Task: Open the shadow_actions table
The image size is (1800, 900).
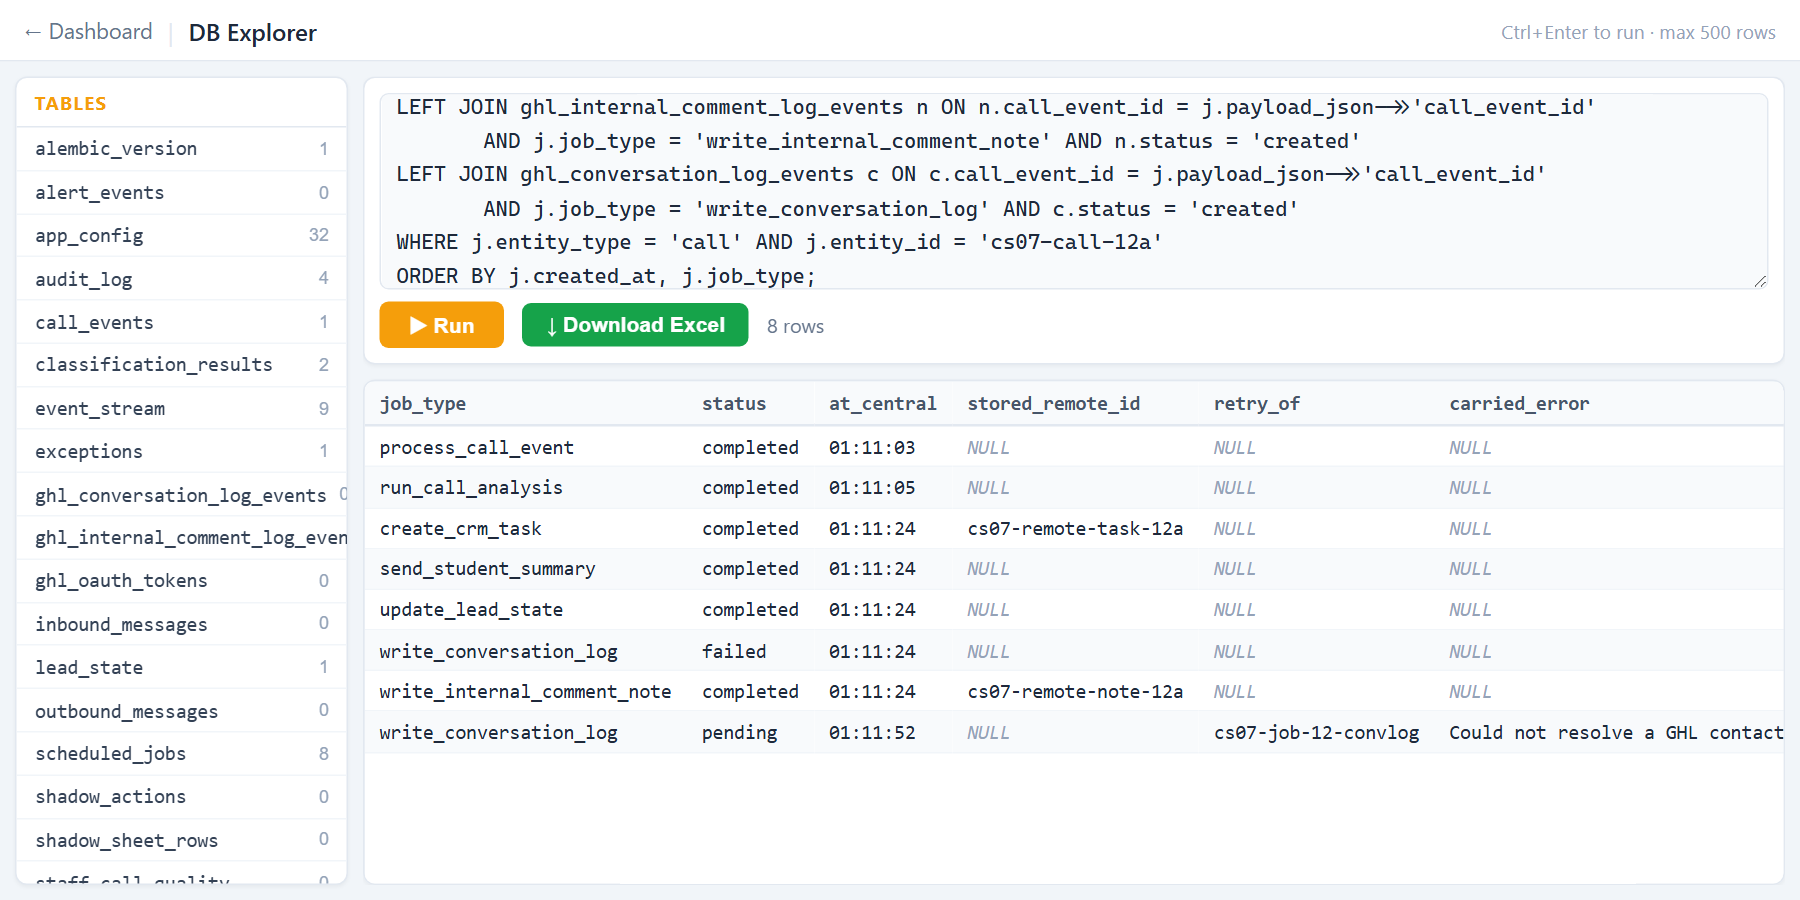Action: (x=182, y=797)
